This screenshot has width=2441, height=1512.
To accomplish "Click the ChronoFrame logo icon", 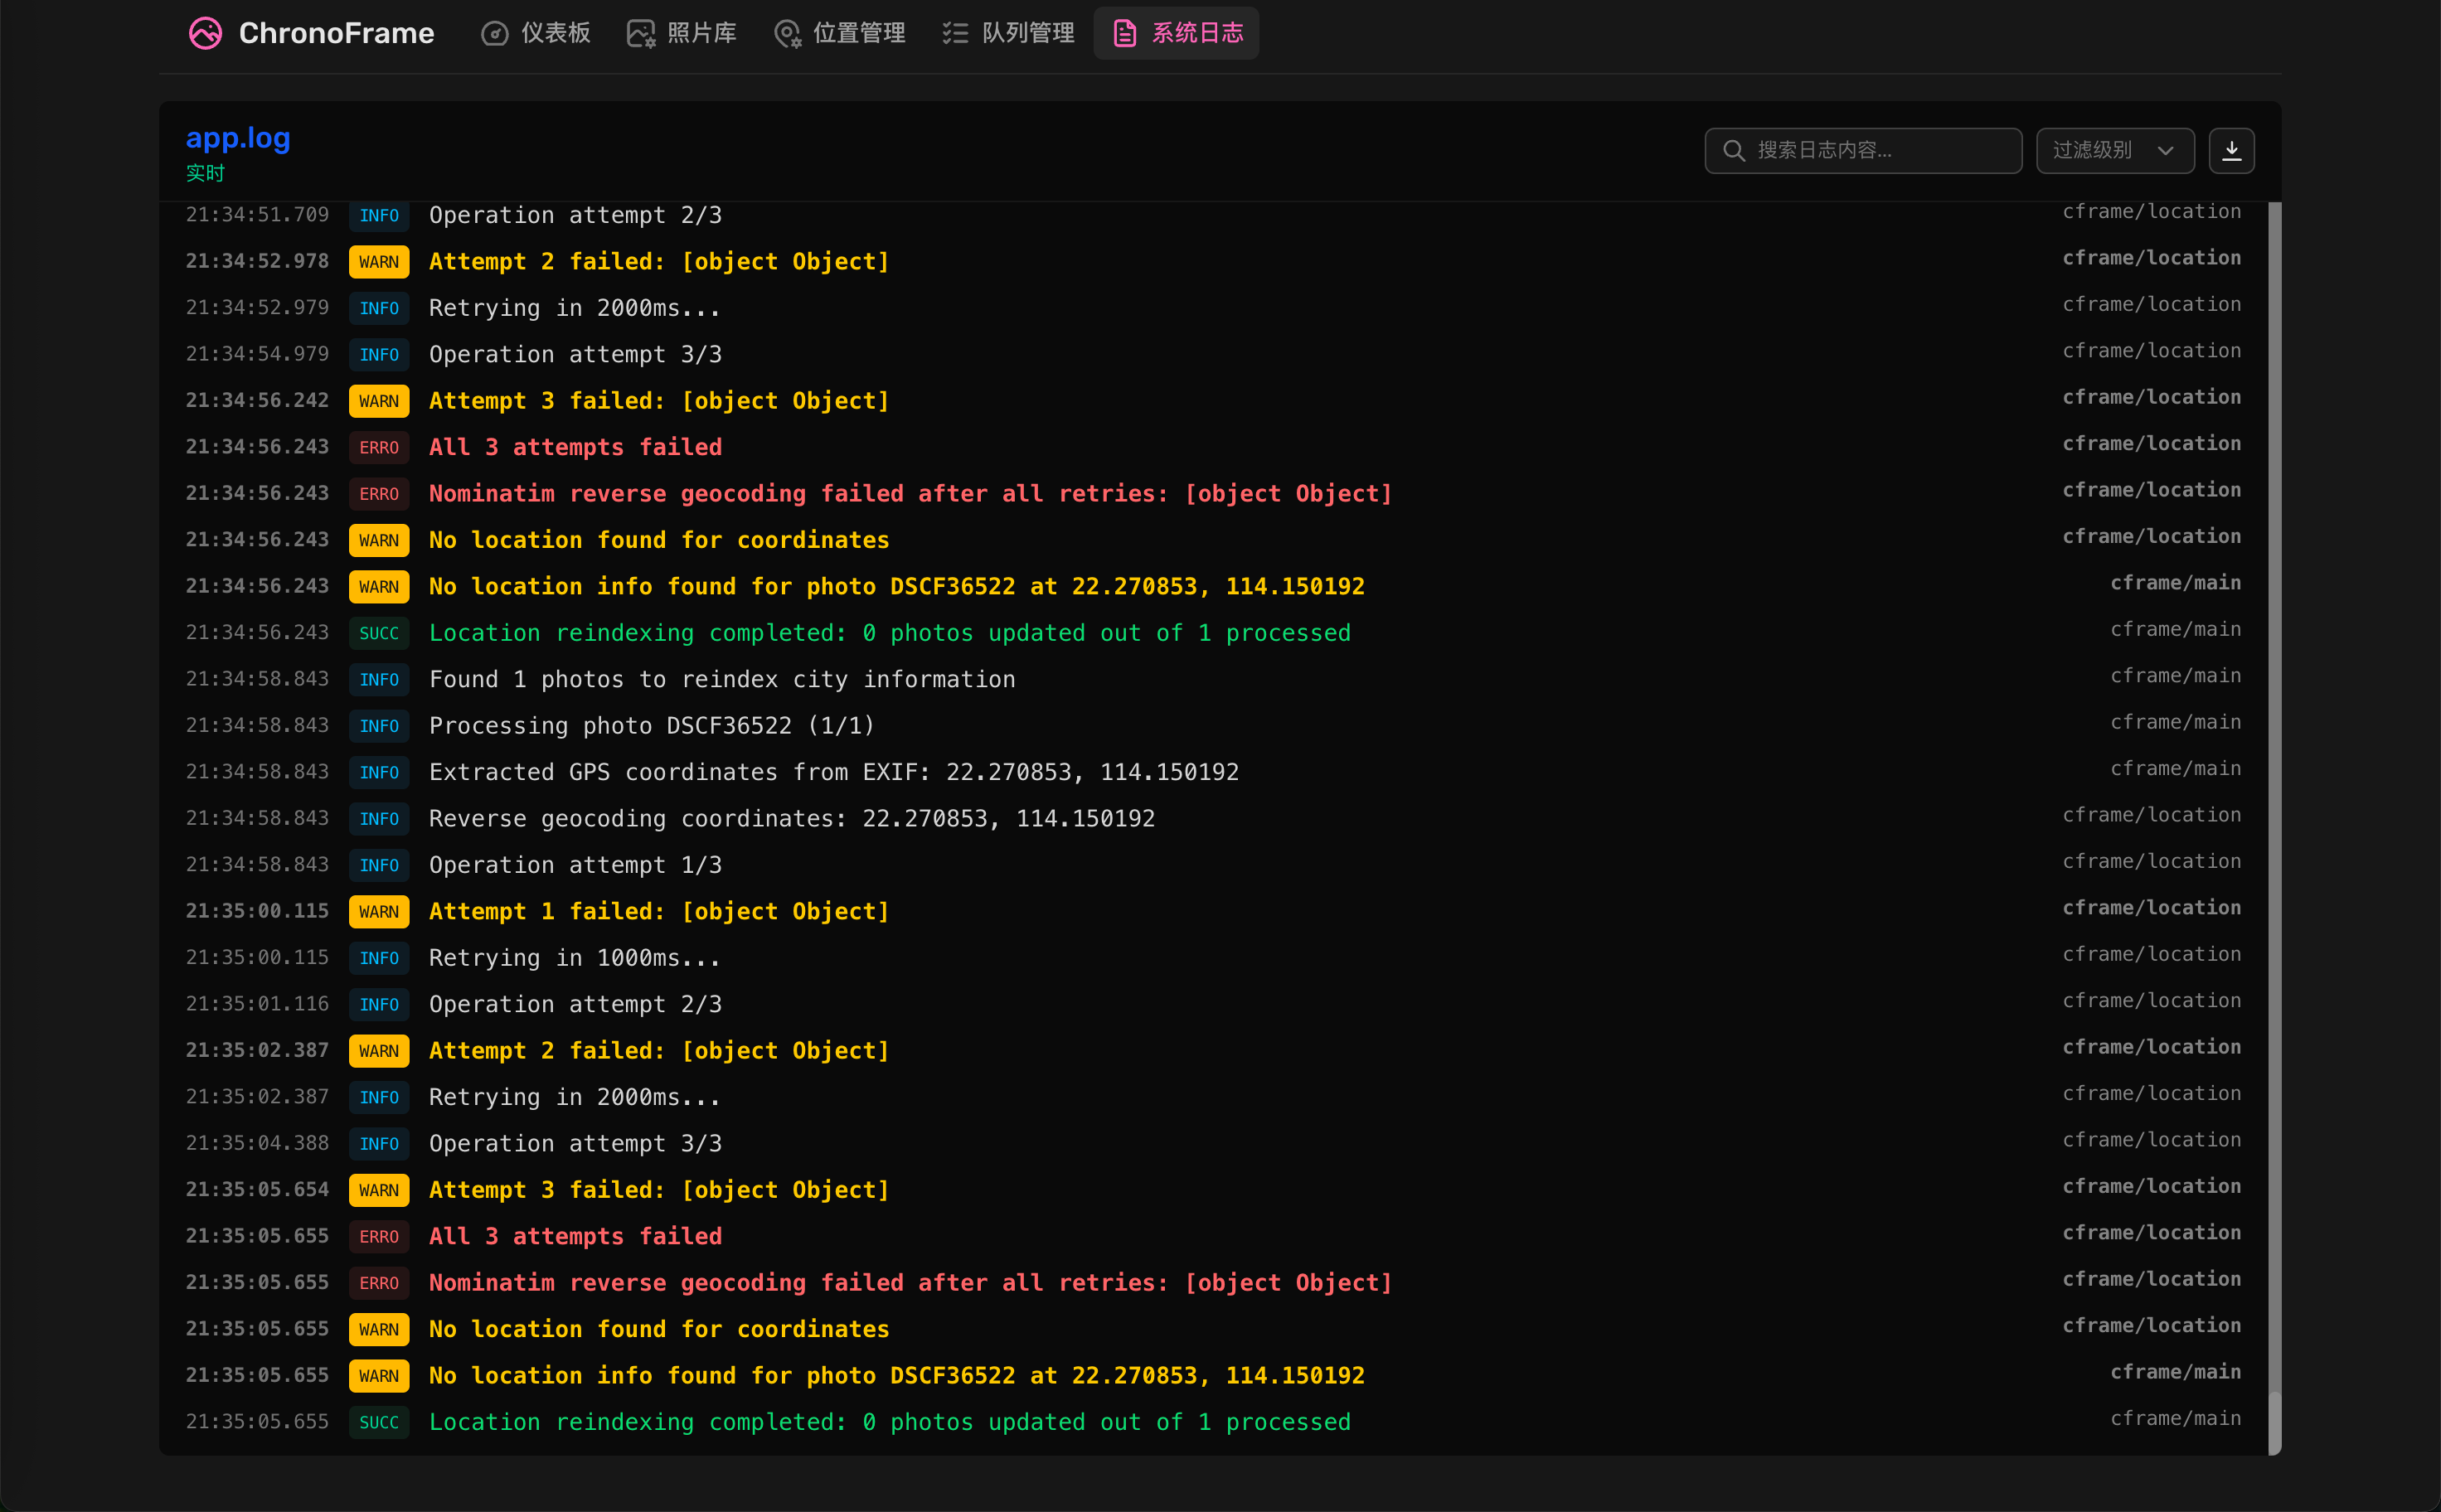I will tap(205, 33).
